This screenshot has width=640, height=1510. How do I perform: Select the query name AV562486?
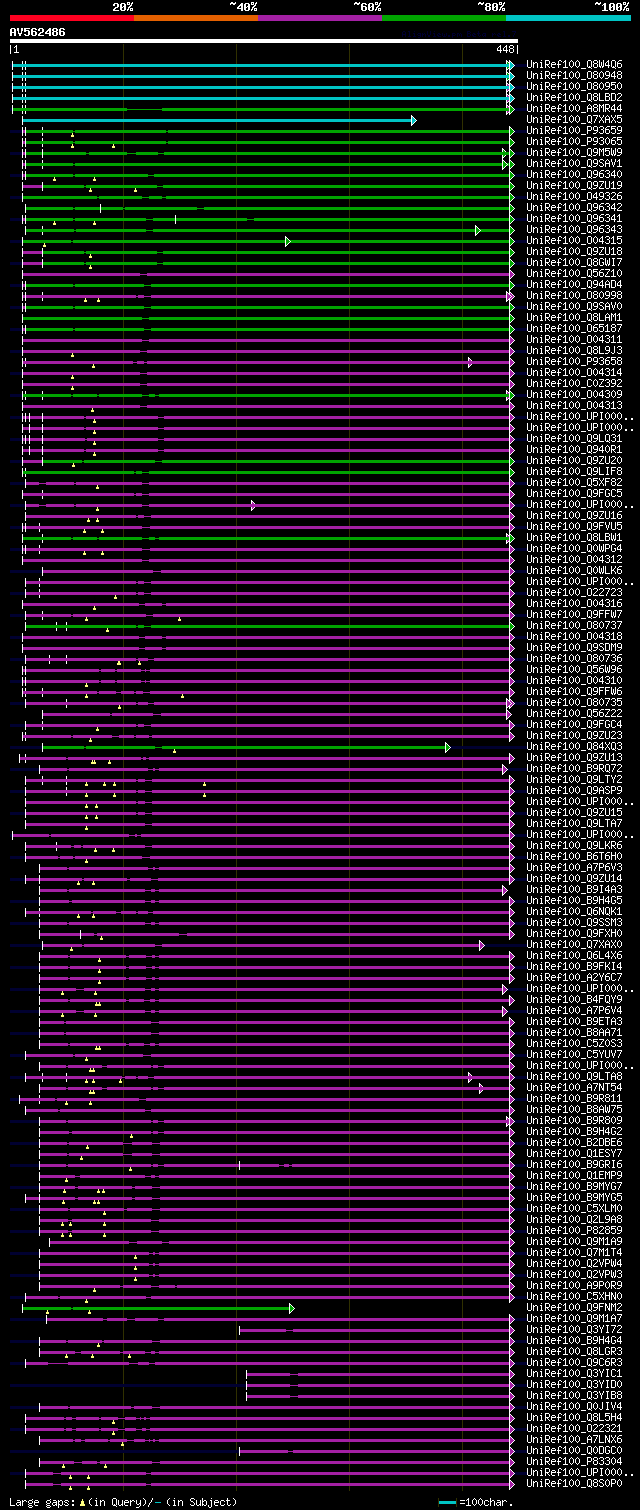(38, 32)
